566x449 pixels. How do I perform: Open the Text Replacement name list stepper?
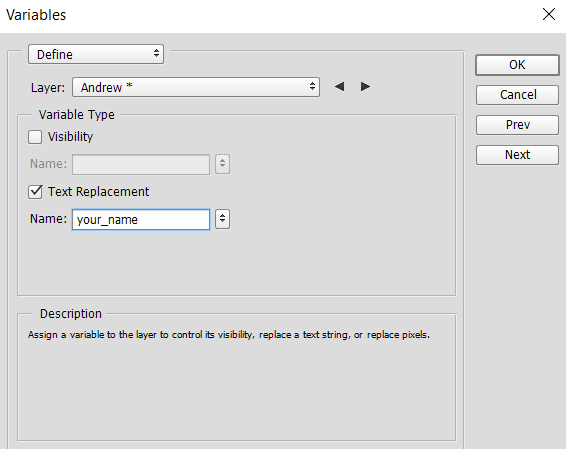tap(222, 219)
